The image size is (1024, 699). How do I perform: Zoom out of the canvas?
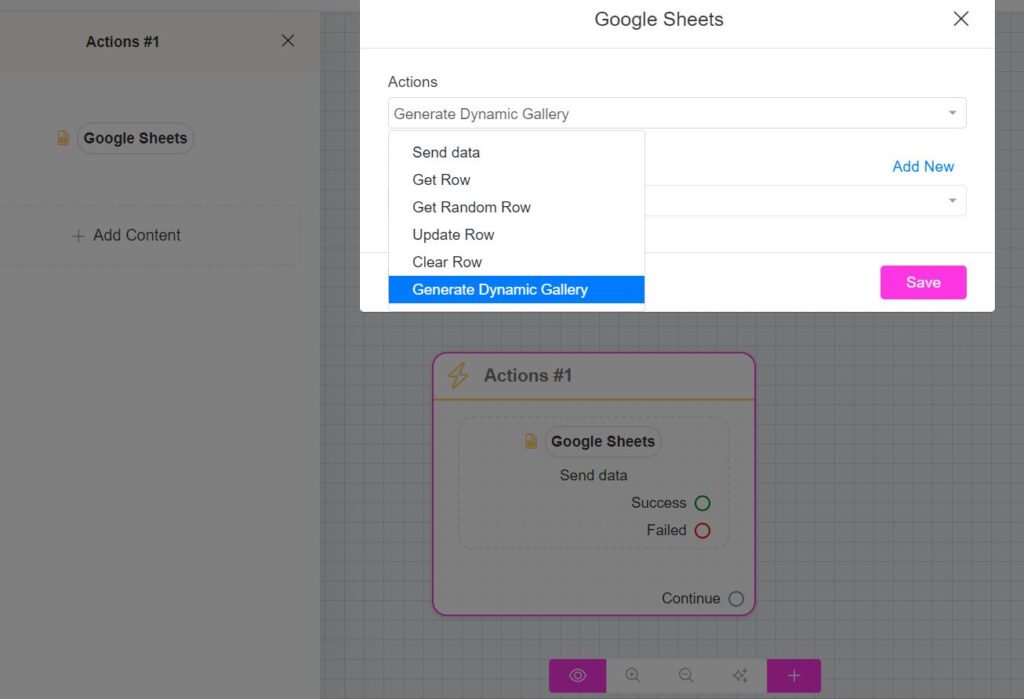click(686, 675)
